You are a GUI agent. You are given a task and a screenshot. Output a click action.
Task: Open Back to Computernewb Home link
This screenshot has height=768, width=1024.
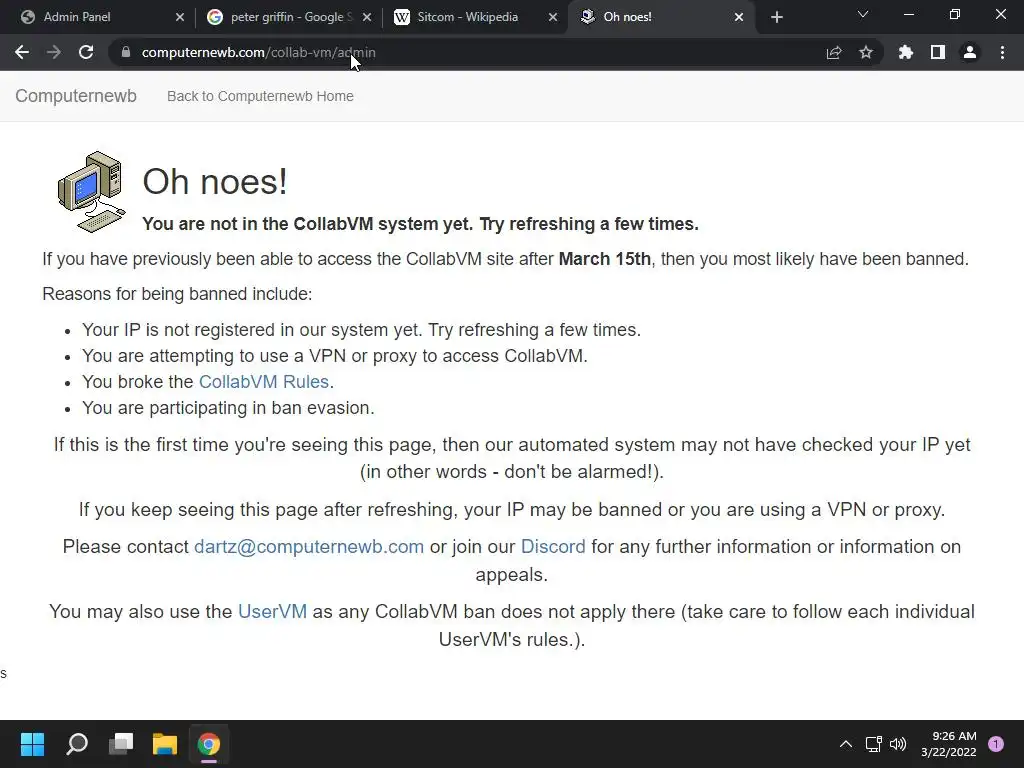click(260, 96)
